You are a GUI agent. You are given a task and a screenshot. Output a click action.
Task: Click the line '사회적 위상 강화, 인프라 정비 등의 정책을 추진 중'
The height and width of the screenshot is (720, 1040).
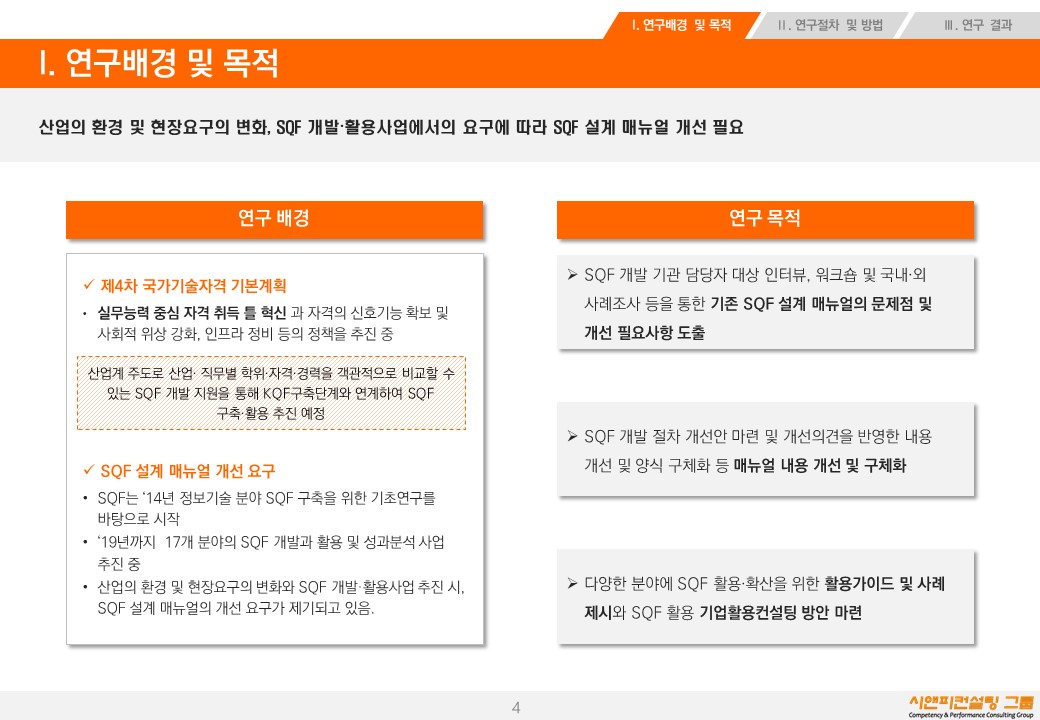point(245,333)
